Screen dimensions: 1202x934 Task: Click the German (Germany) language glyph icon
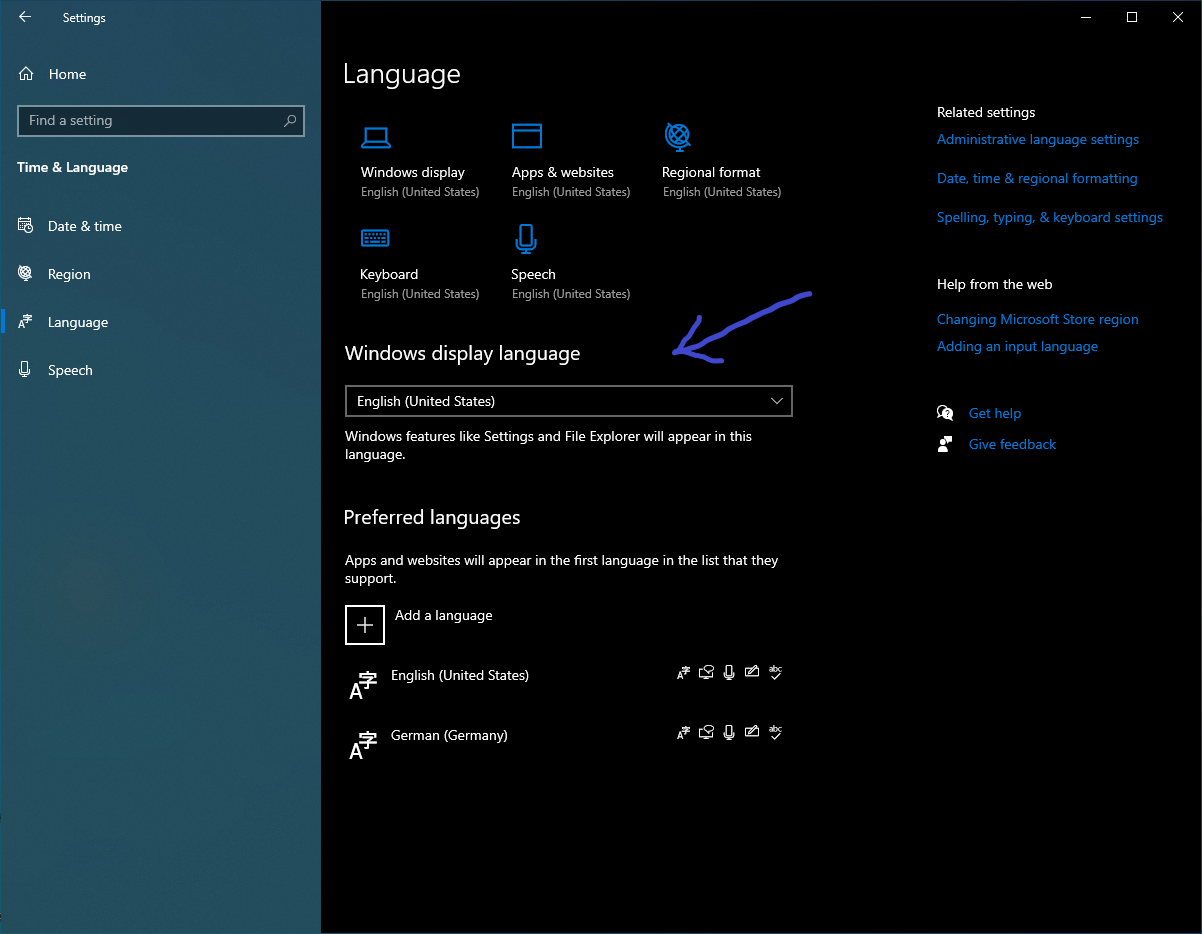click(x=362, y=745)
